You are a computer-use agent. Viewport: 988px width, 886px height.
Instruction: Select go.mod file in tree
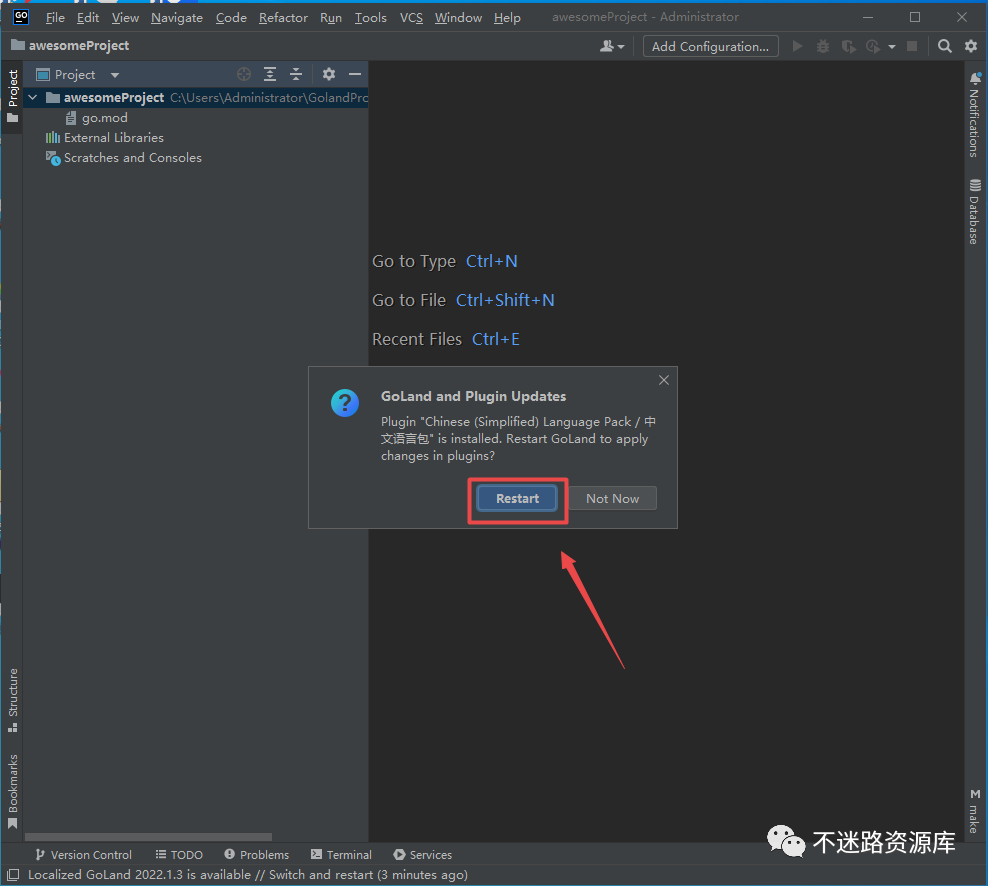(x=96, y=118)
